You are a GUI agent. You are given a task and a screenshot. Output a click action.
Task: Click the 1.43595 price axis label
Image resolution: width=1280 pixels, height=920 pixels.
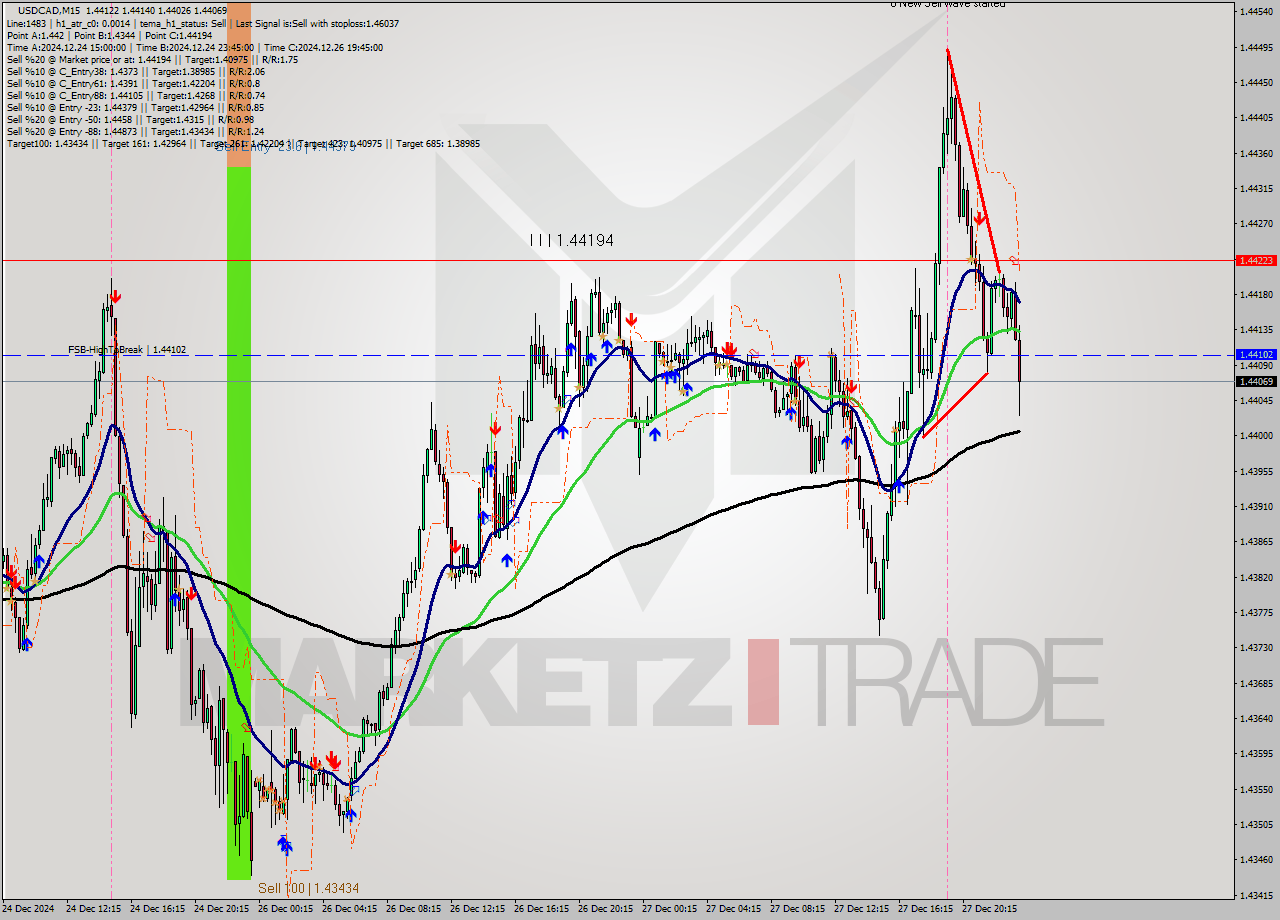(1255, 753)
